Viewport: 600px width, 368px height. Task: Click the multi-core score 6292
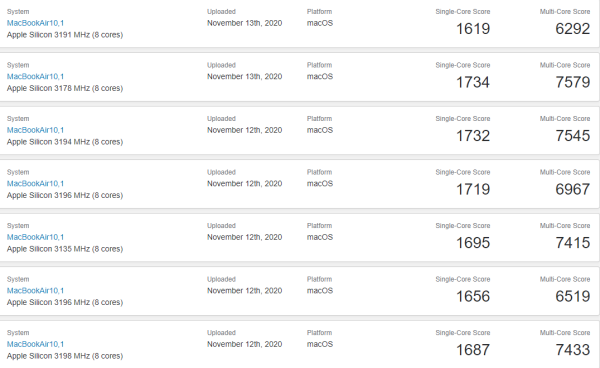click(x=572, y=29)
